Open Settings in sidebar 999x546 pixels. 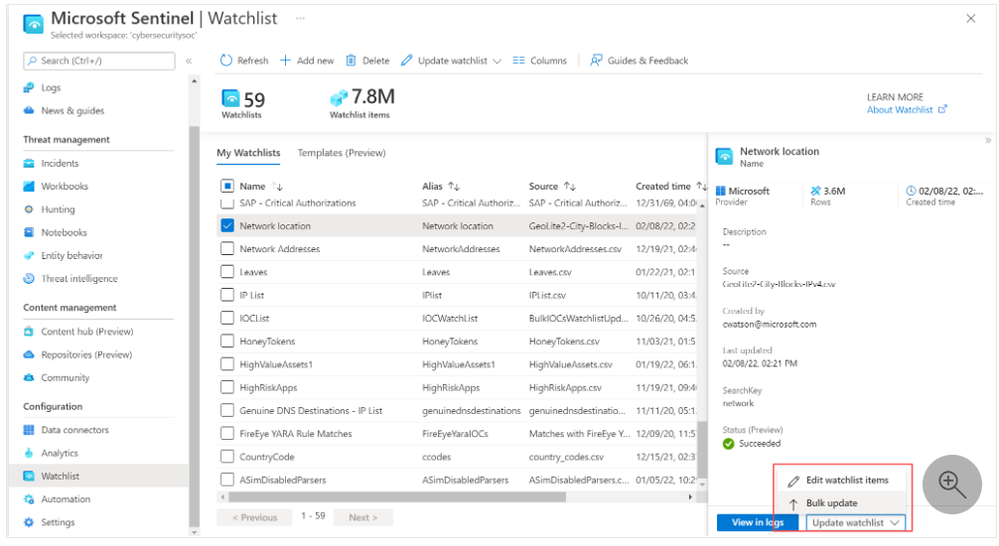(57, 522)
